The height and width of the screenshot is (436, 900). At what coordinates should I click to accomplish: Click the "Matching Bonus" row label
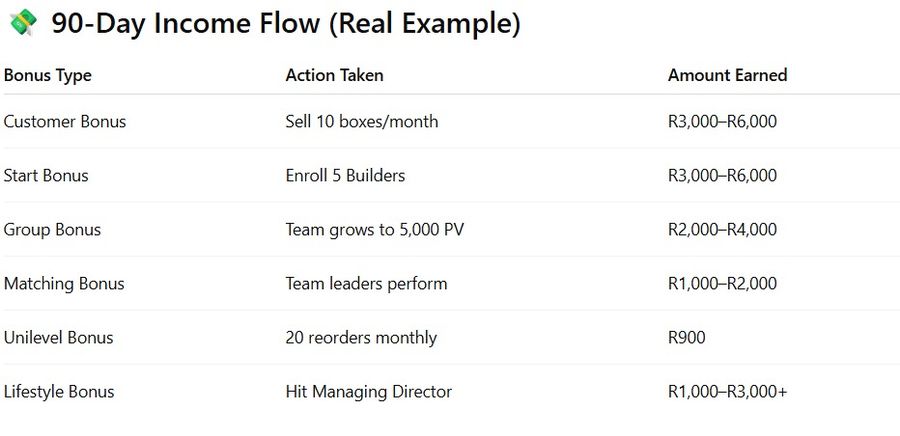tap(64, 284)
